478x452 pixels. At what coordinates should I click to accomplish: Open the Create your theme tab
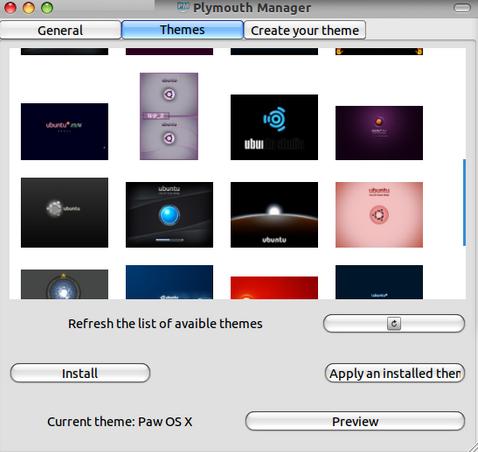tap(305, 30)
